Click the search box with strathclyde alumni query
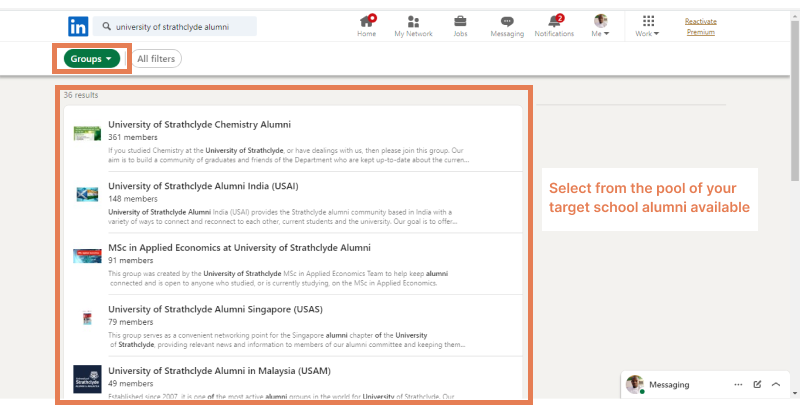The width and height of the screenshot is (800, 407). [x=174, y=27]
